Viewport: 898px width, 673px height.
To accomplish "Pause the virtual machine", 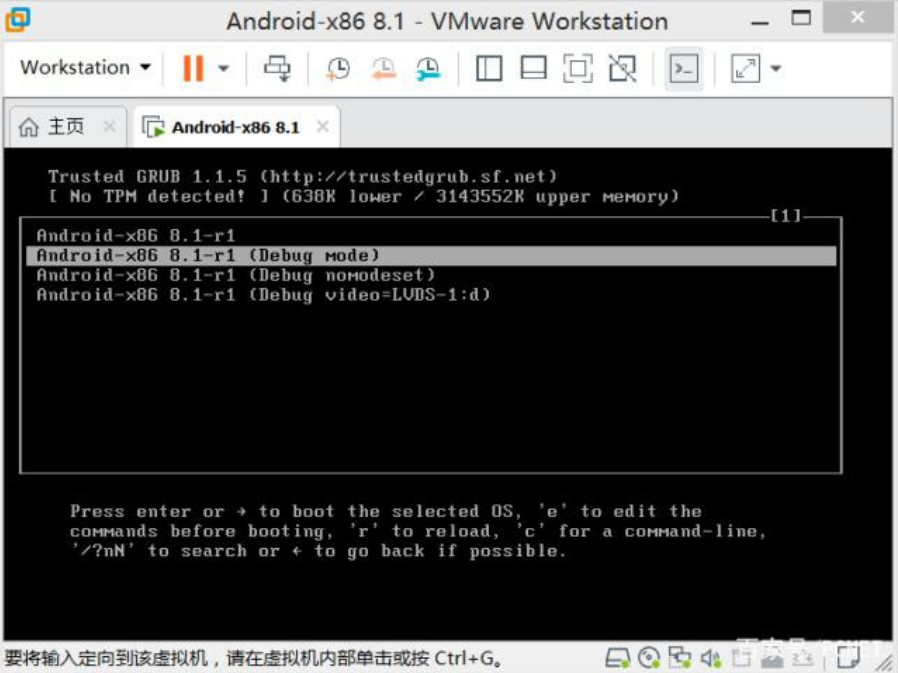I will click(193, 68).
